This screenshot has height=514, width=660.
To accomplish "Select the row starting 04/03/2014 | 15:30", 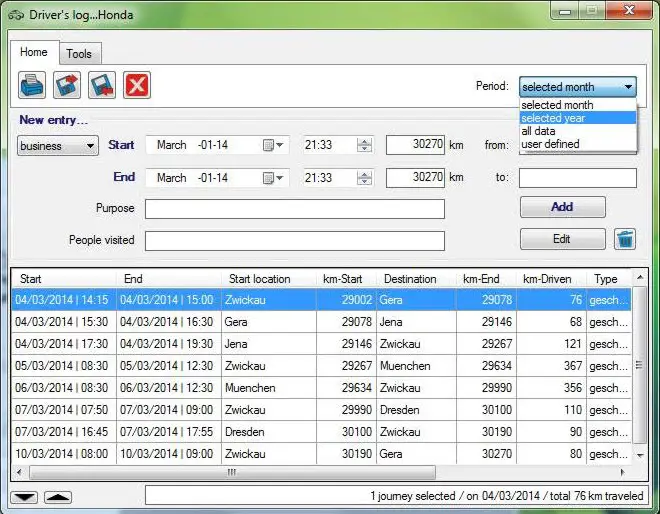I will [x=322, y=322].
